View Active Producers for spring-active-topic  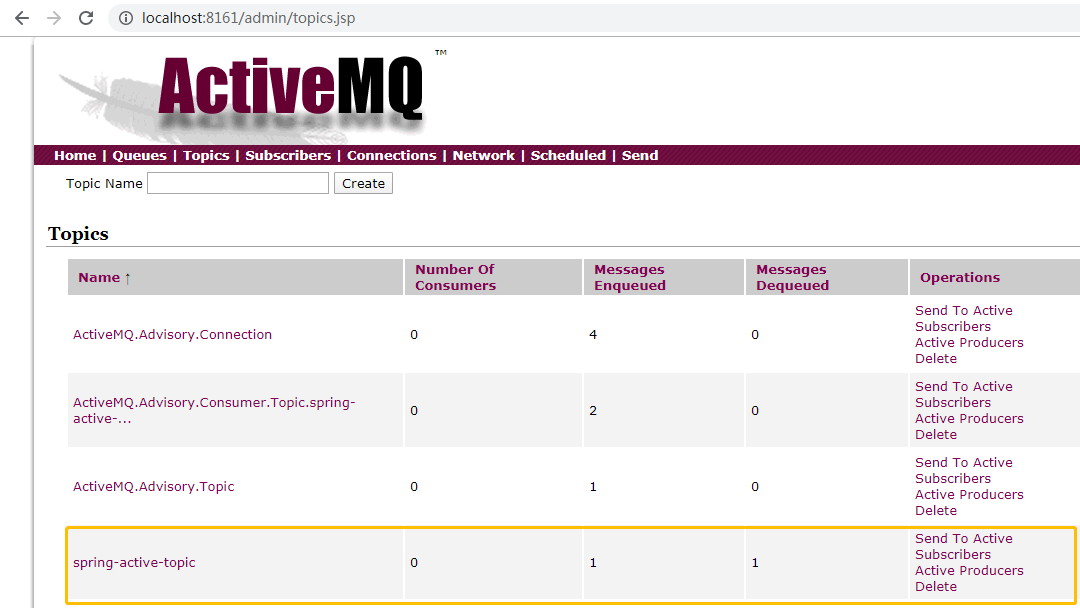(969, 571)
